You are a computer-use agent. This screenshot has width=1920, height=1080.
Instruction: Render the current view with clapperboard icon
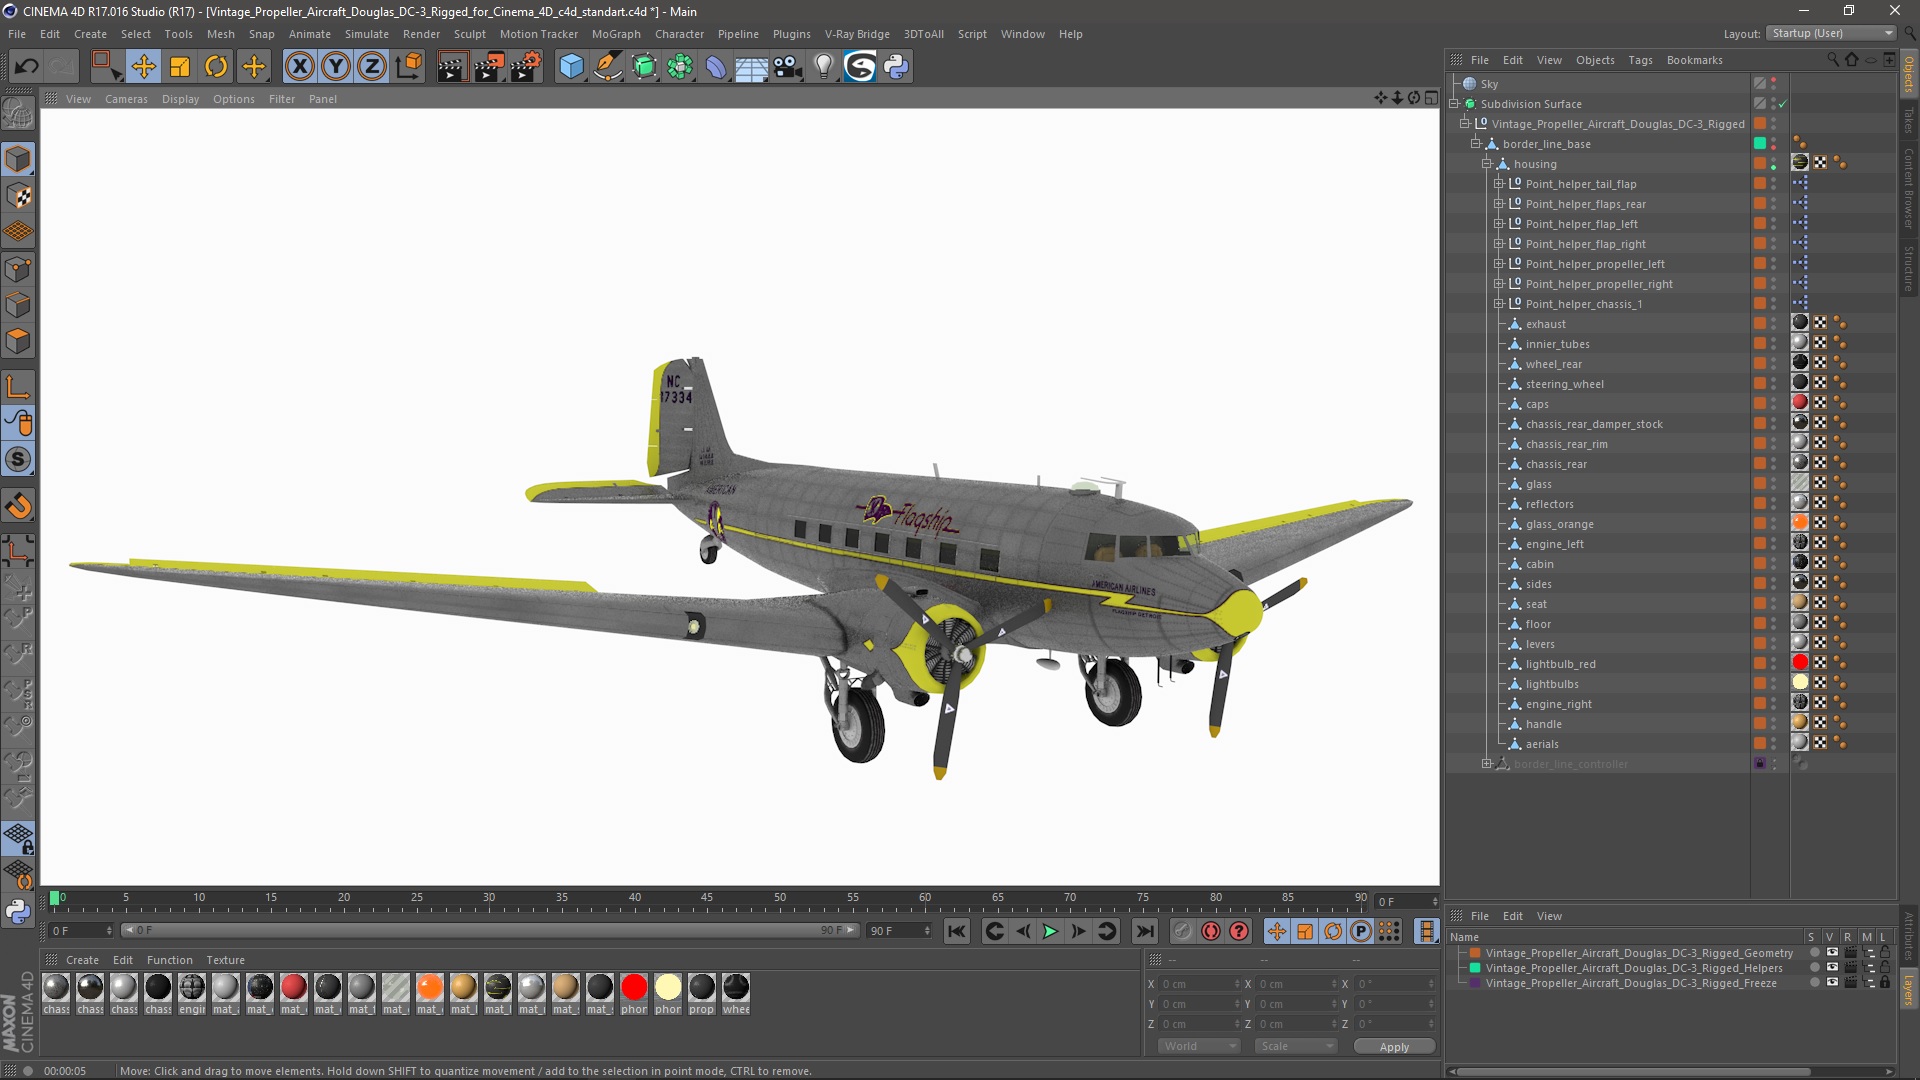tap(452, 67)
